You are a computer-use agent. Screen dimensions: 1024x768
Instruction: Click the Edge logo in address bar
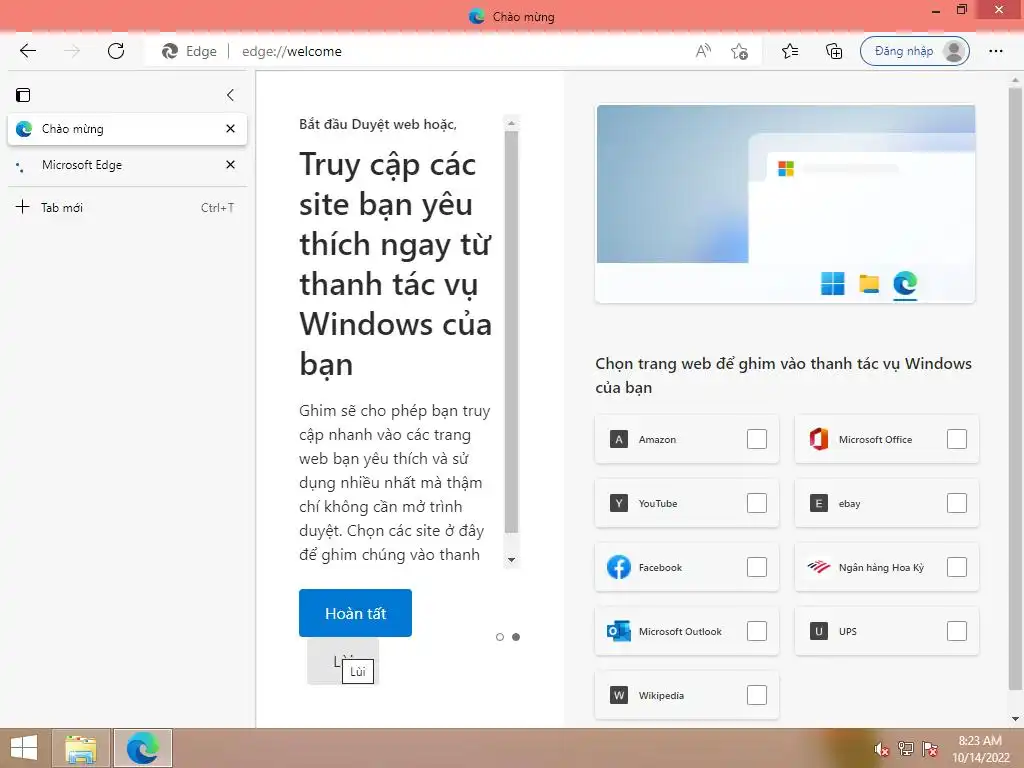point(170,51)
